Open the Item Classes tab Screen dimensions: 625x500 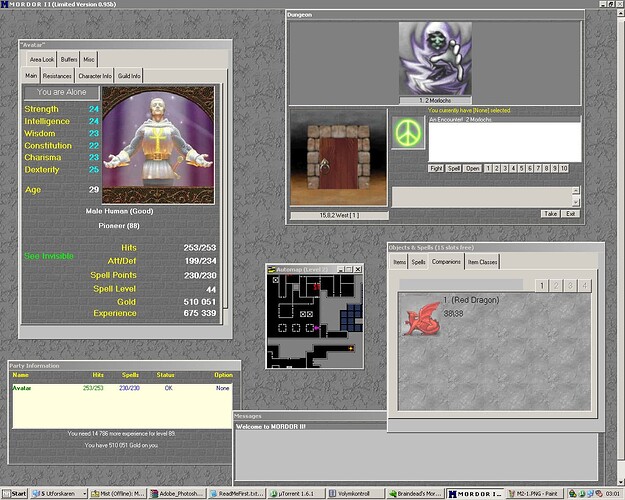(x=482, y=262)
